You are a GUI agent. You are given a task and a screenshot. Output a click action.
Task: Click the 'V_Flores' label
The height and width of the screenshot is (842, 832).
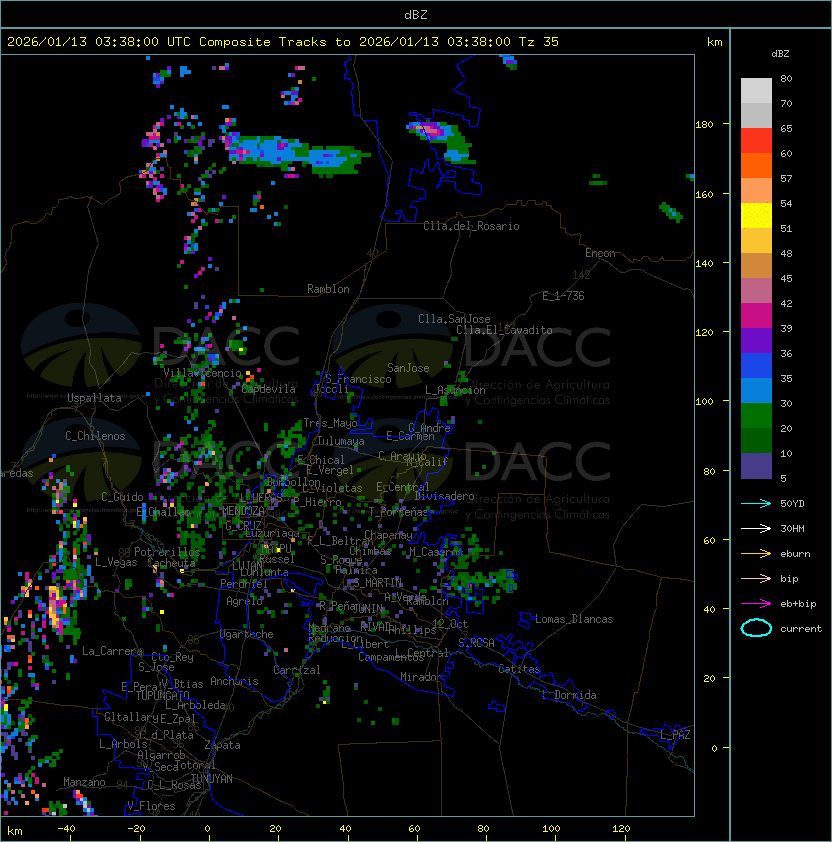click(151, 806)
